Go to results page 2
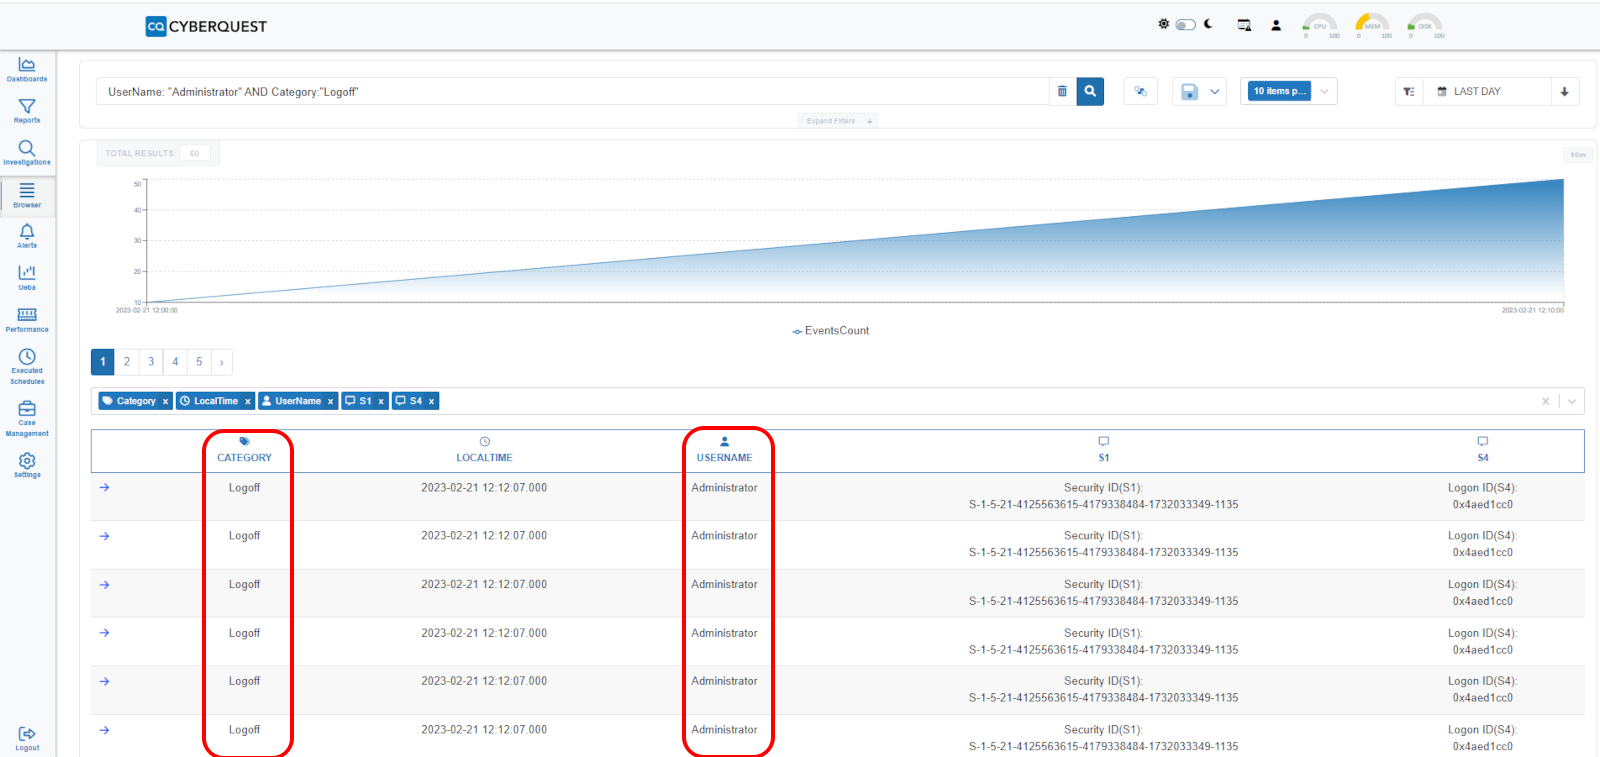Image resolution: width=1600 pixels, height=757 pixels. (127, 362)
